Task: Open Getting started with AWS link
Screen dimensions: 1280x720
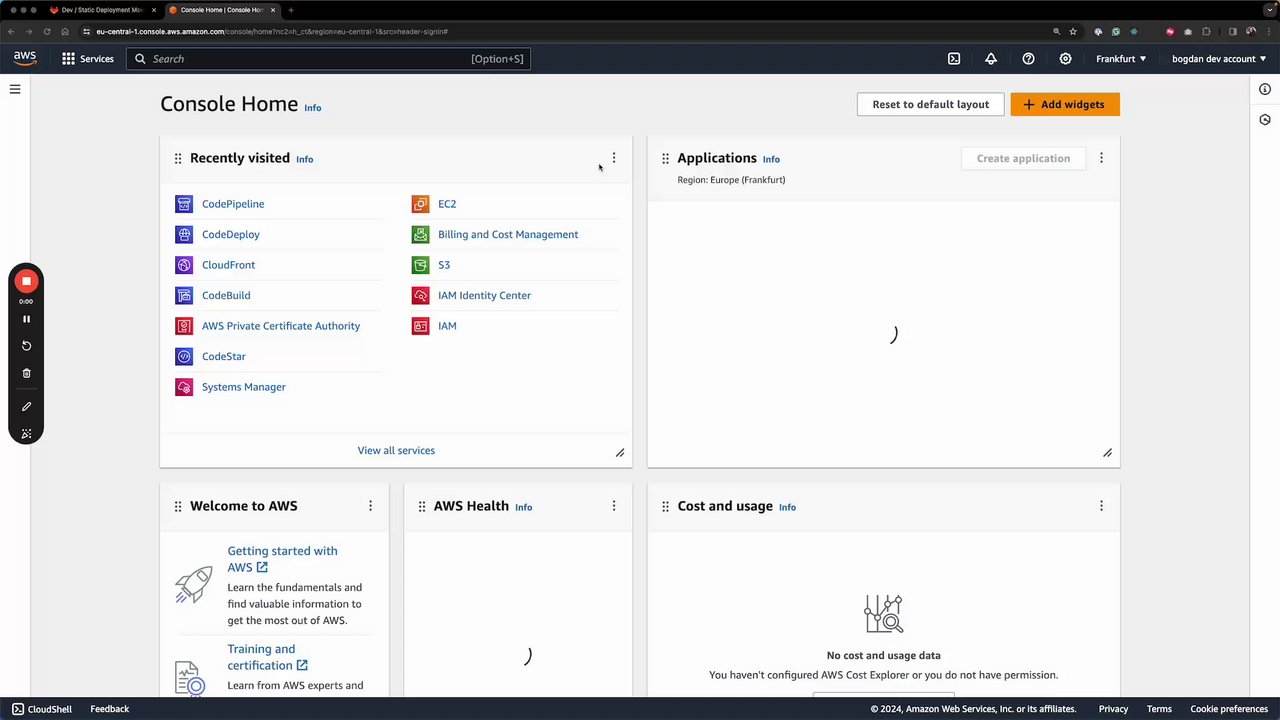Action: (x=282, y=559)
